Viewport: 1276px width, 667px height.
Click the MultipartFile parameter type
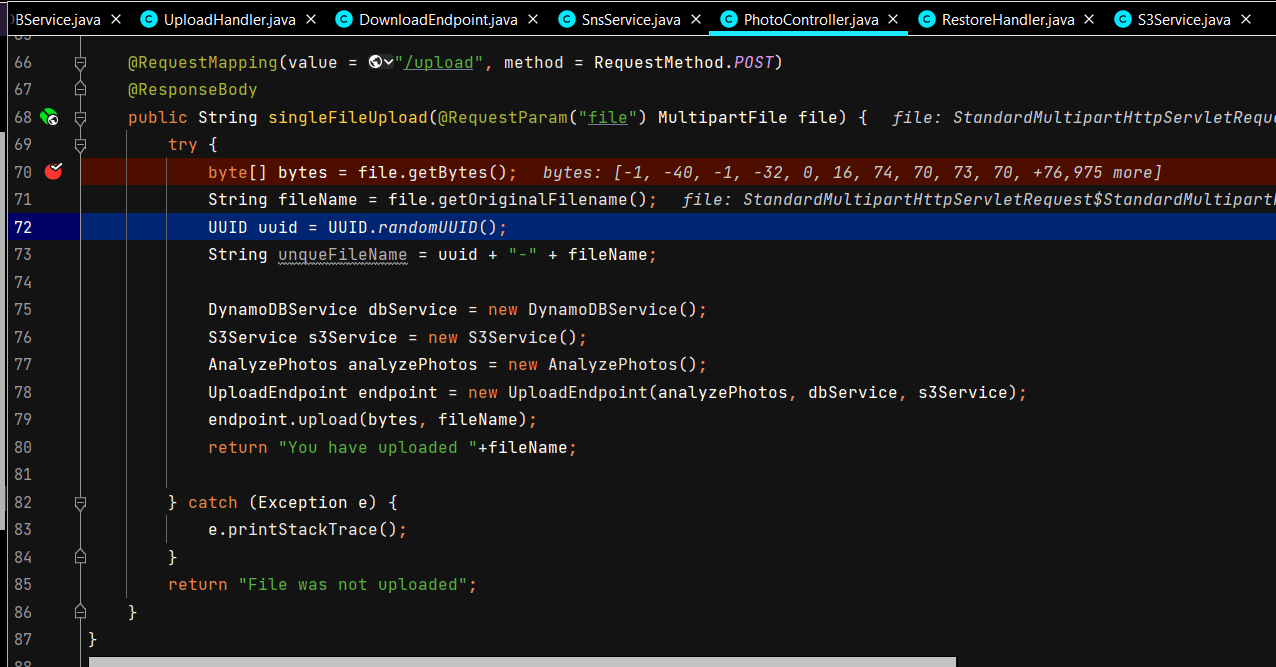[x=723, y=117]
